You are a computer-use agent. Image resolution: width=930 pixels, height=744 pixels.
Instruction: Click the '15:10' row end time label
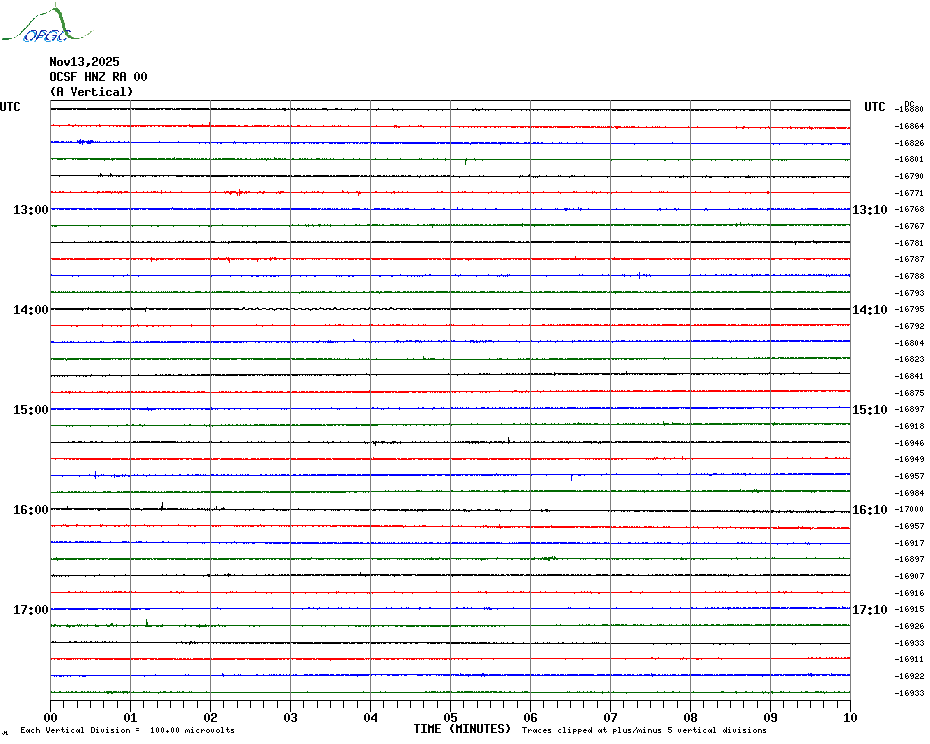click(870, 410)
